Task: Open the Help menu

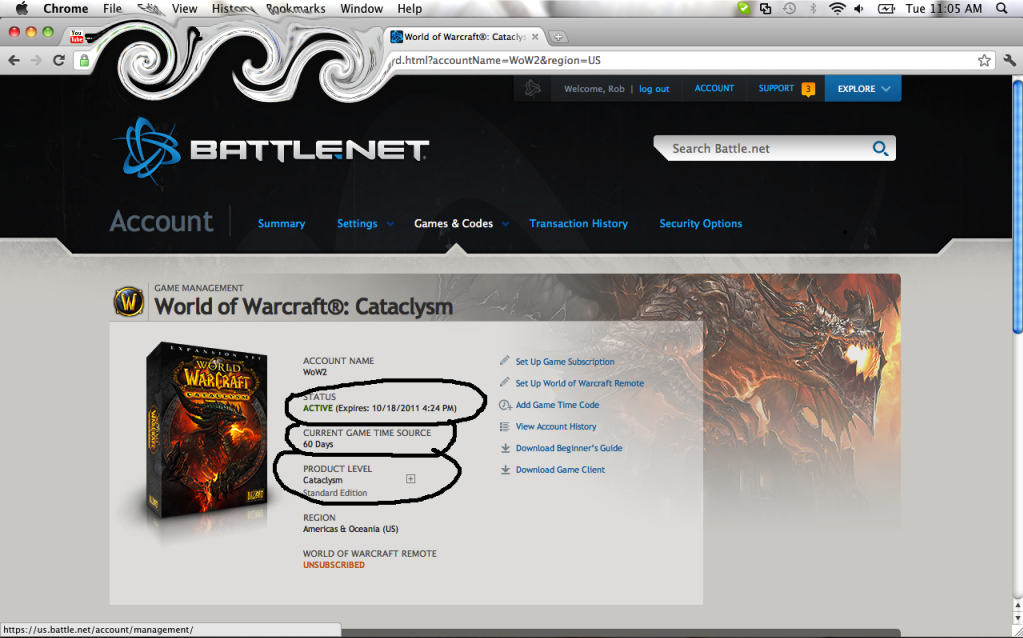Action: tap(410, 8)
